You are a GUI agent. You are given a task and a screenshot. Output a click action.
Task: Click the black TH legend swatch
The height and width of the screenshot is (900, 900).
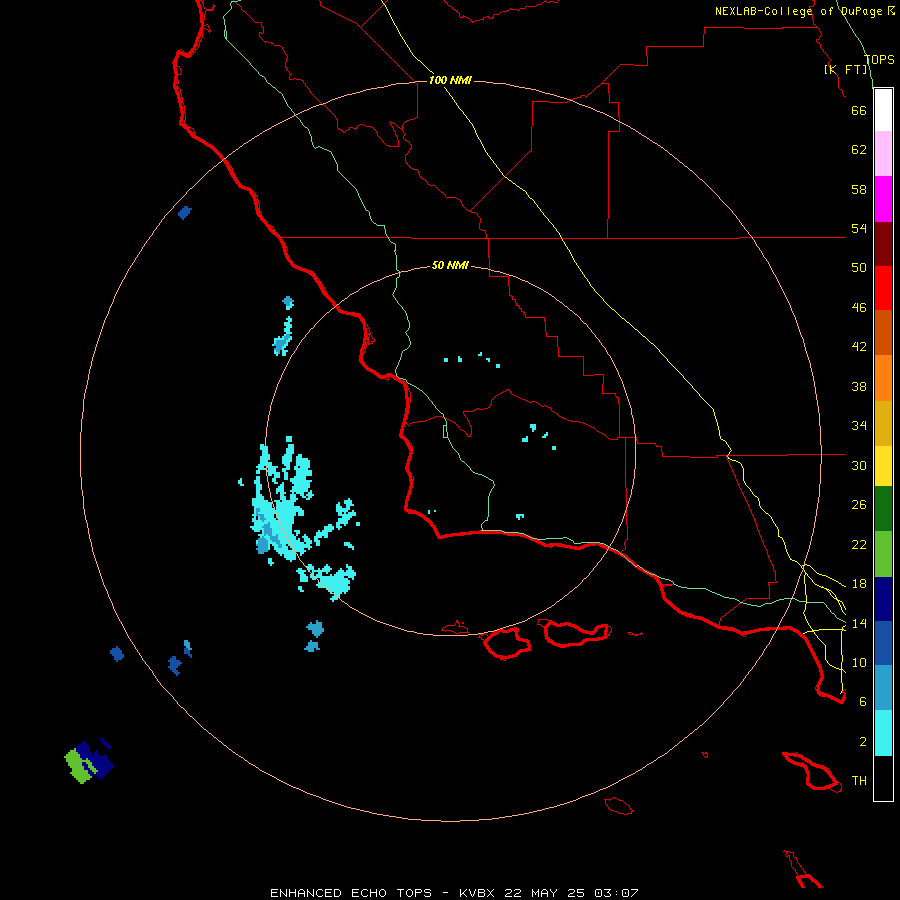(883, 778)
